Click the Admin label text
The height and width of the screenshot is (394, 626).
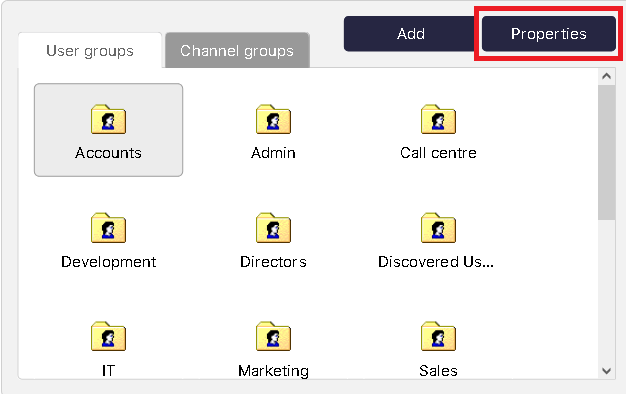[273, 153]
